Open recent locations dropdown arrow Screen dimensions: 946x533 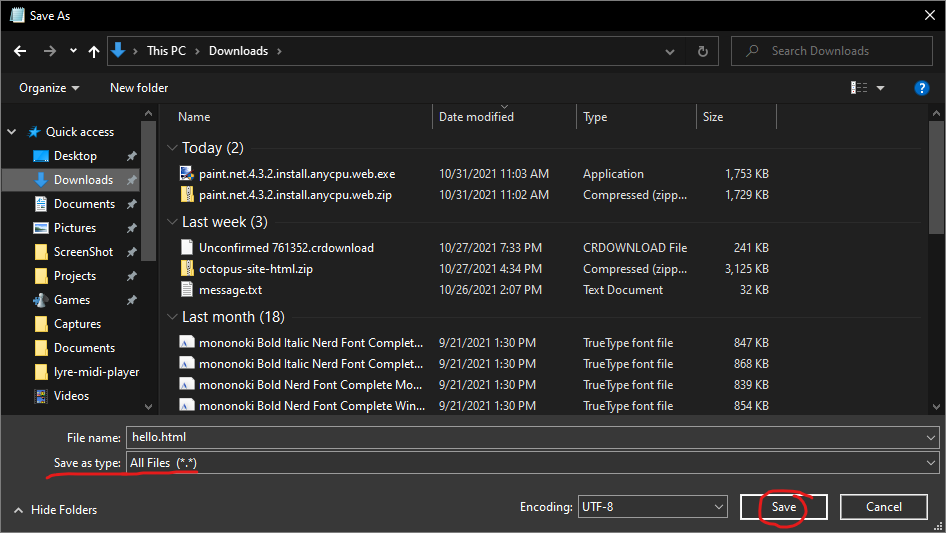pos(73,51)
